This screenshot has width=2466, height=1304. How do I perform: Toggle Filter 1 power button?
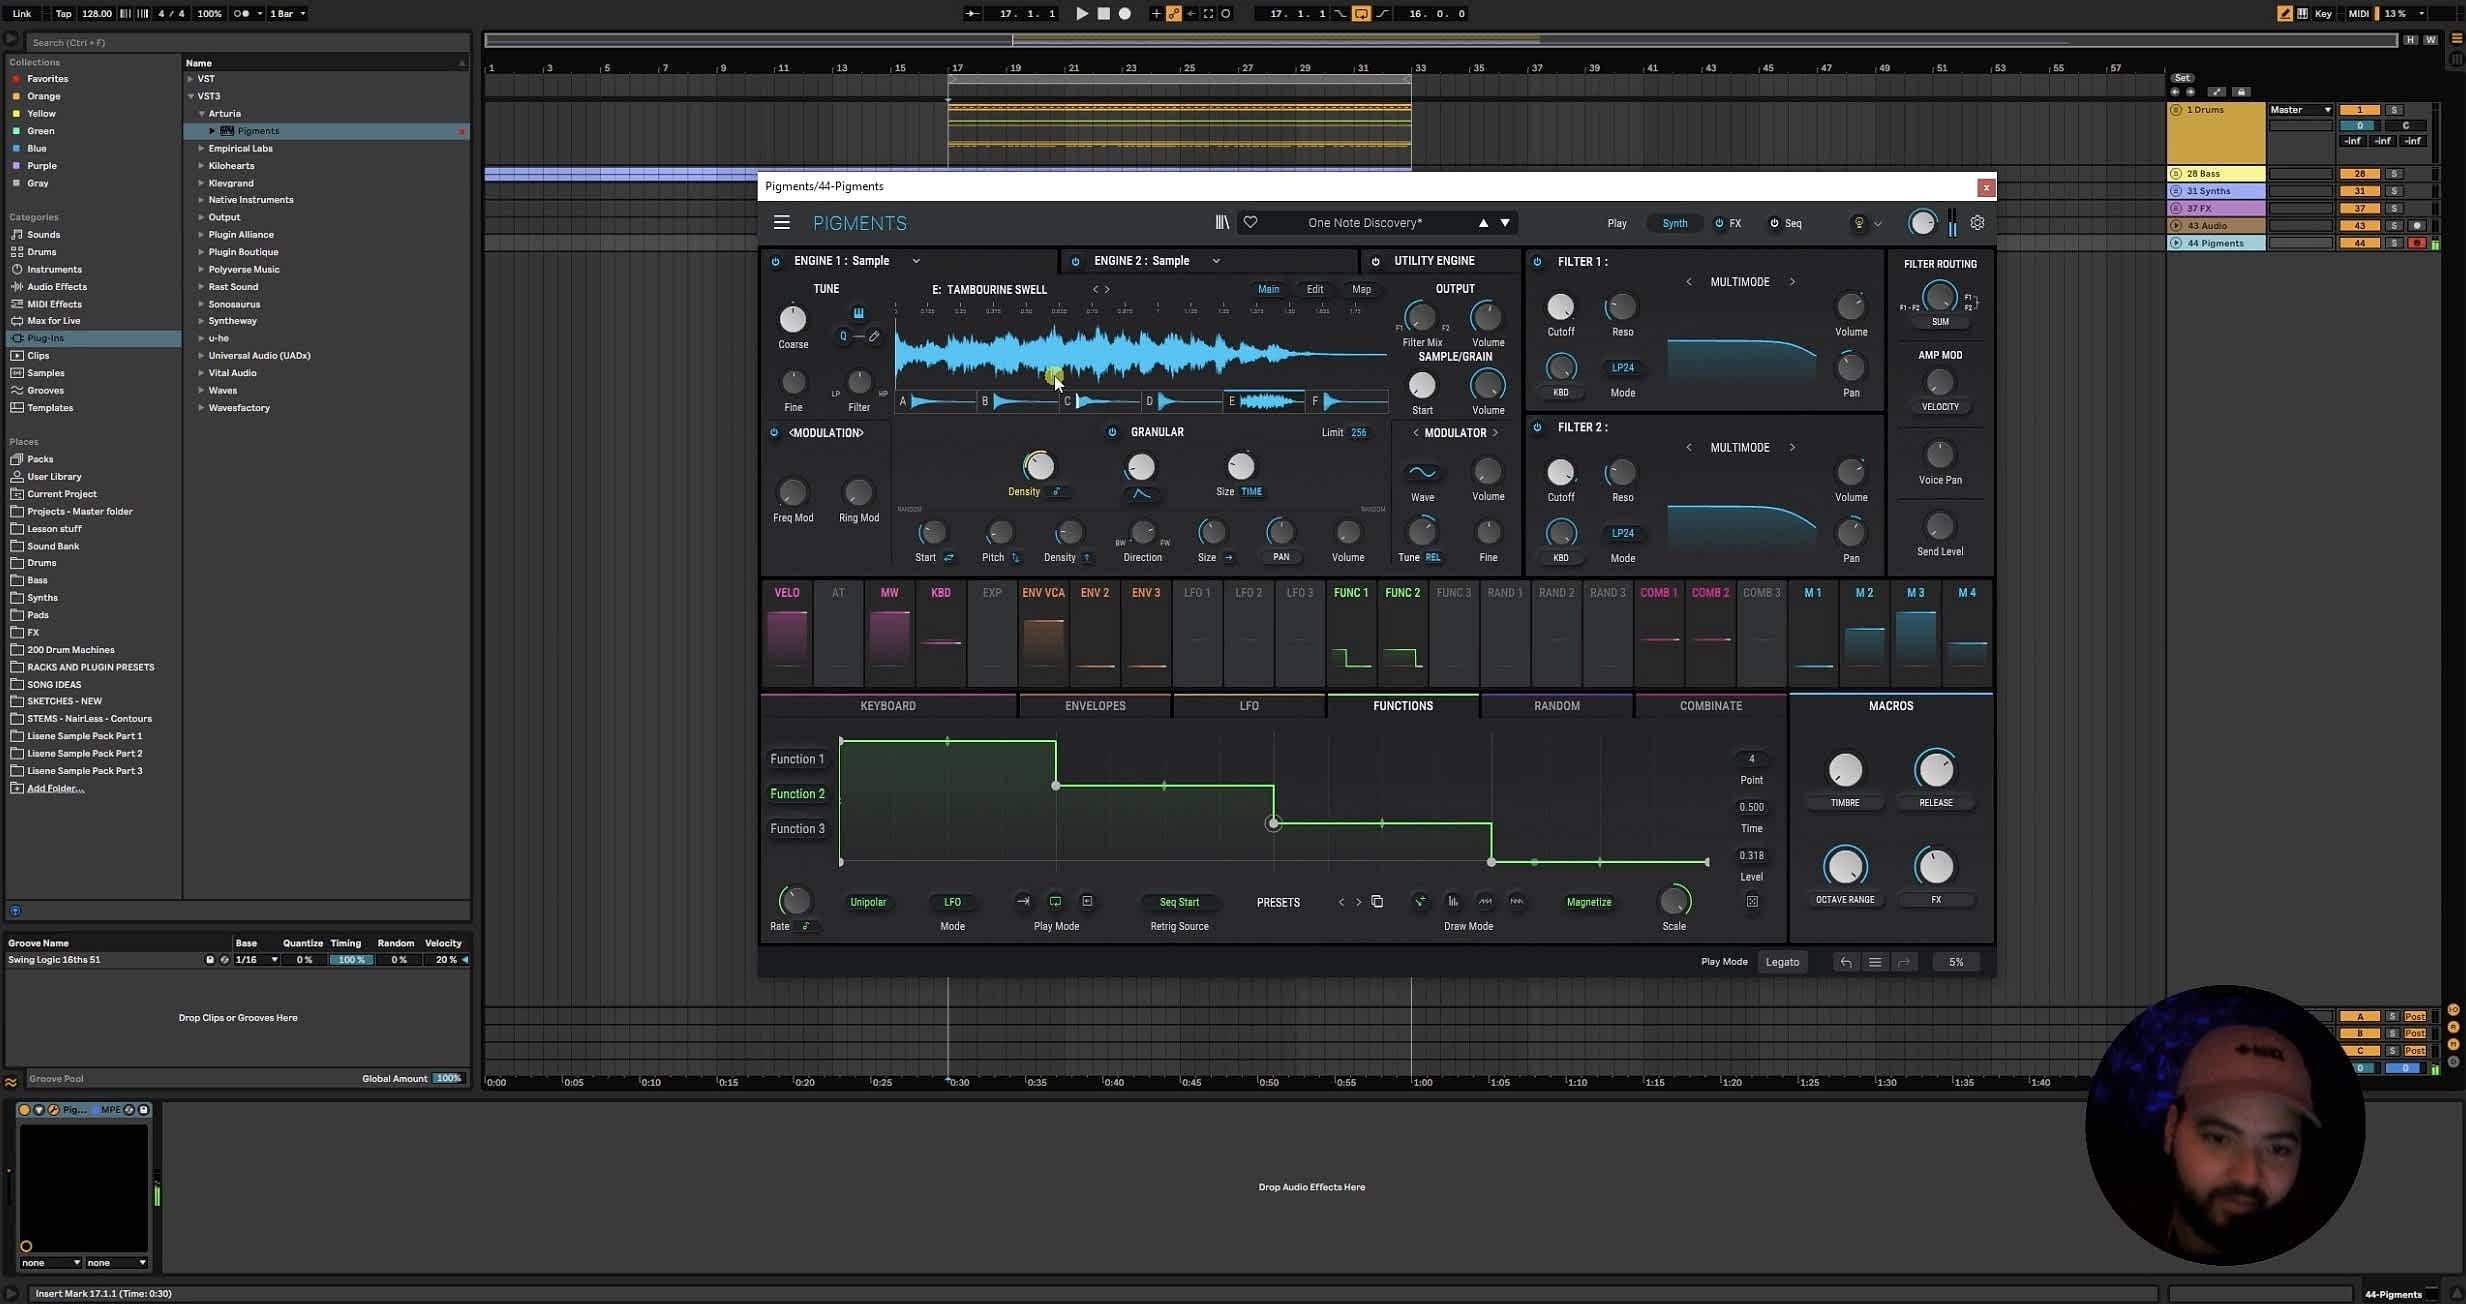(1537, 262)
